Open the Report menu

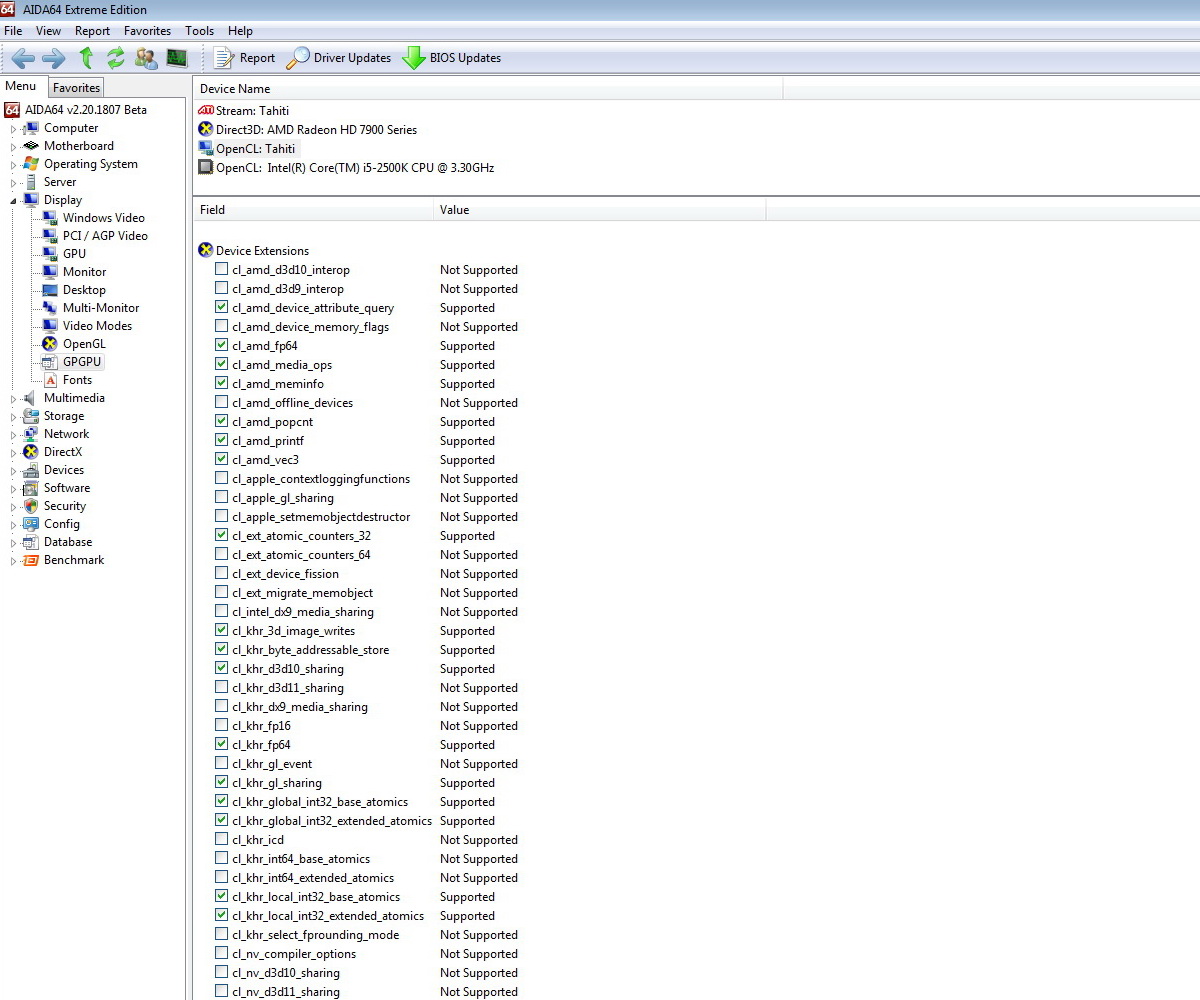(93, 31)
